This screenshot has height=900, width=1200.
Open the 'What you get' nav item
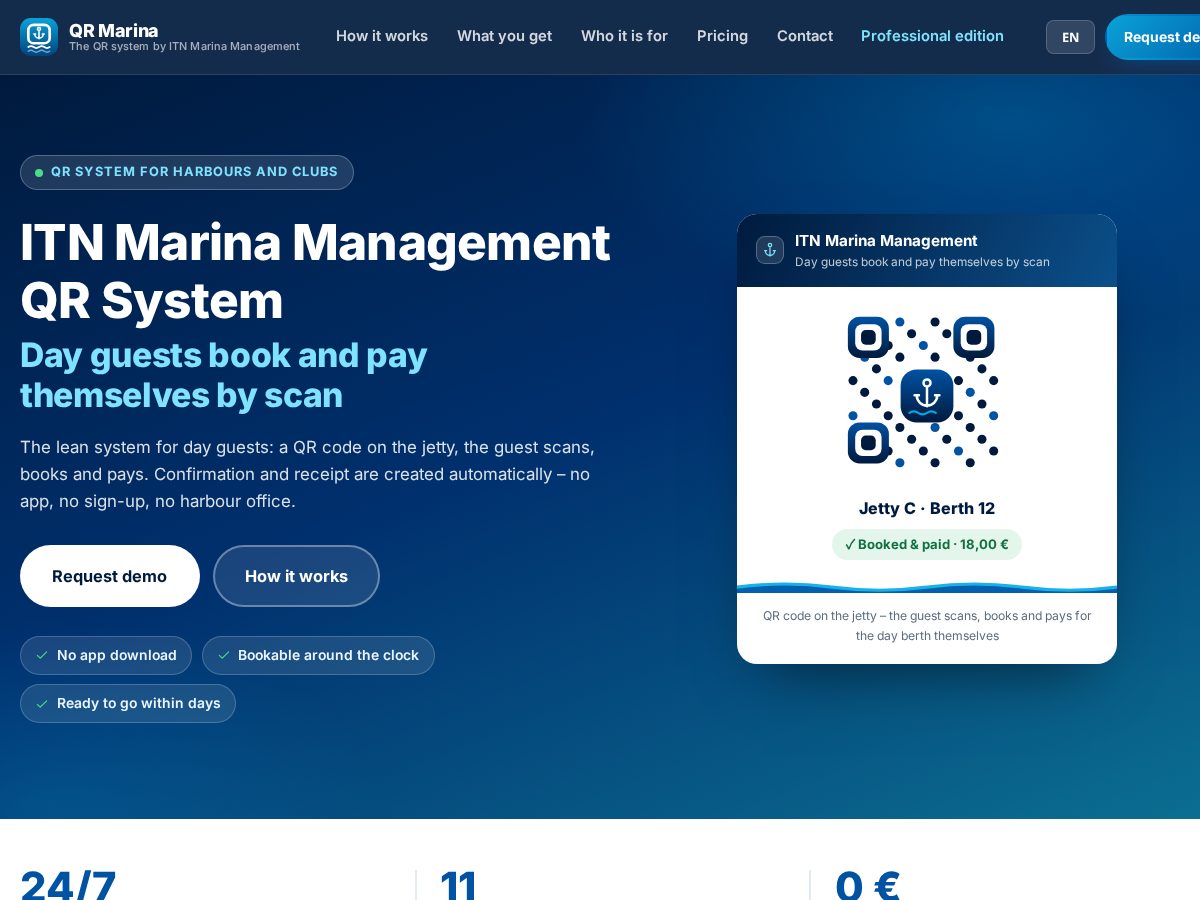click(504, 36)
